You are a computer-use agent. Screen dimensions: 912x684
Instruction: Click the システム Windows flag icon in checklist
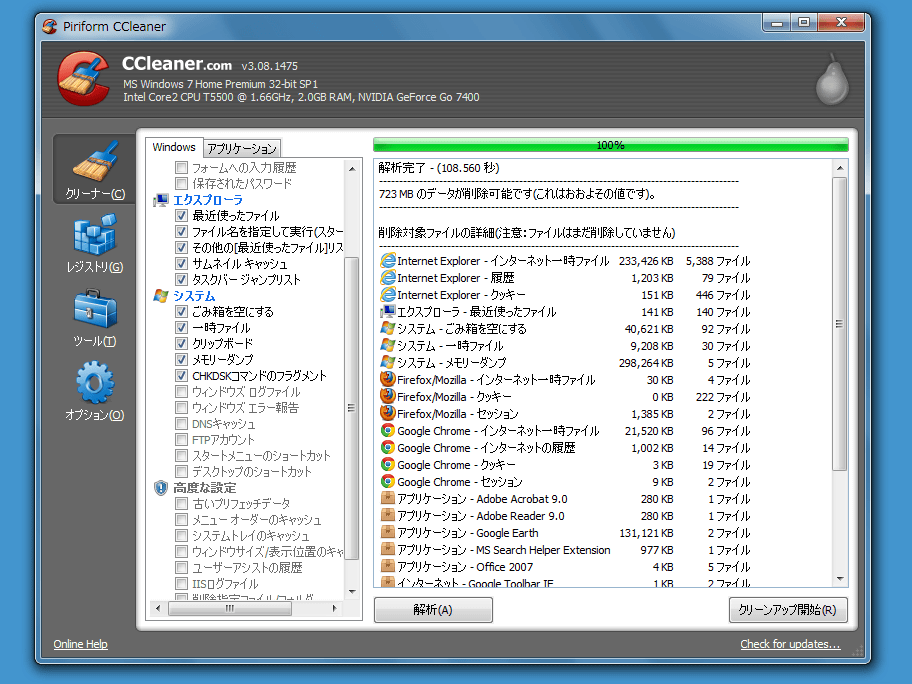tap(161, 296)
